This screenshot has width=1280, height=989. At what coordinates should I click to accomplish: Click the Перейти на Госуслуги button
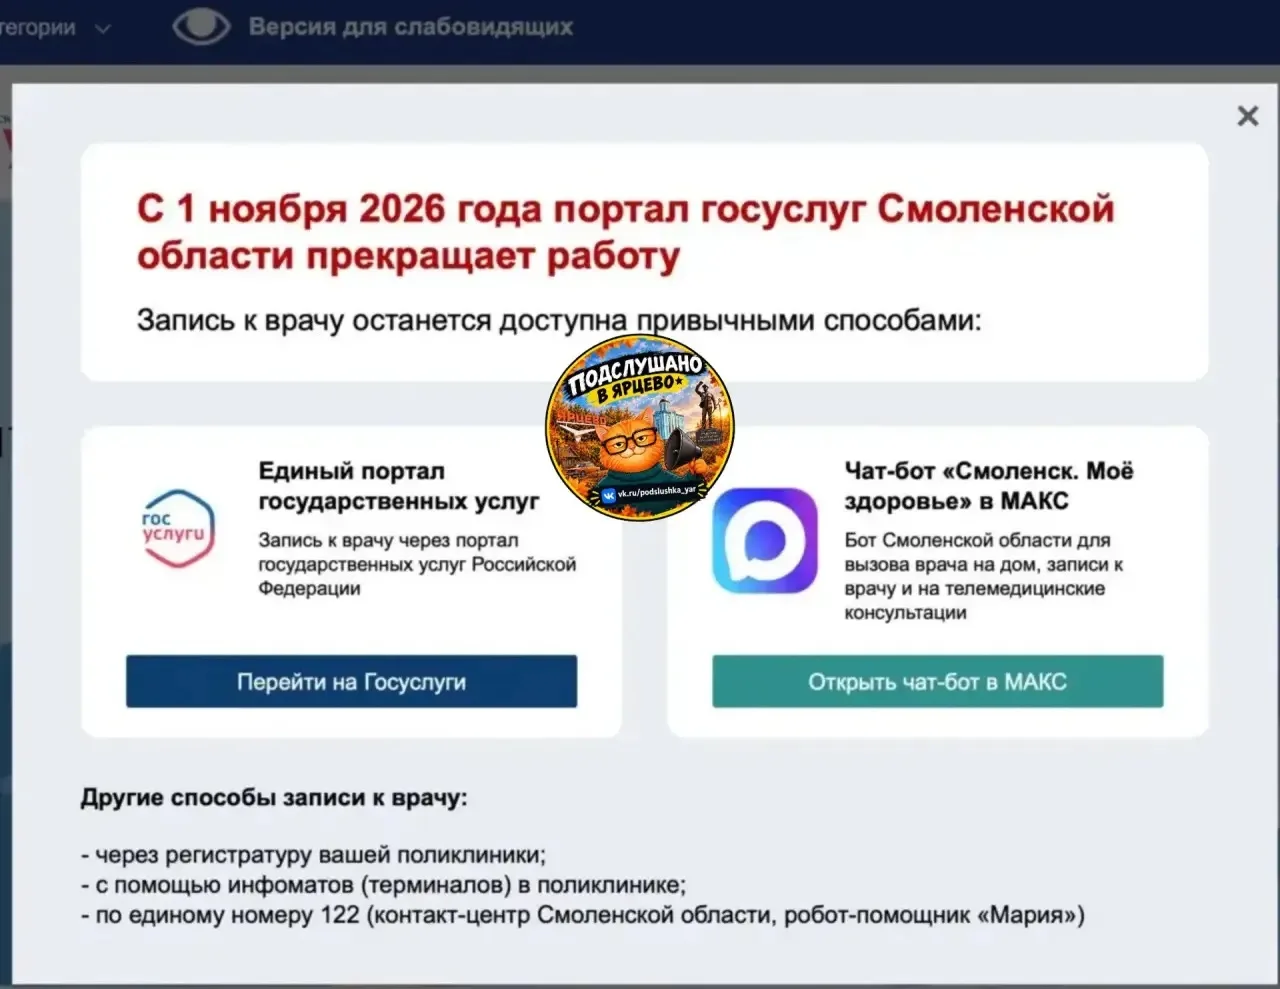351,682
